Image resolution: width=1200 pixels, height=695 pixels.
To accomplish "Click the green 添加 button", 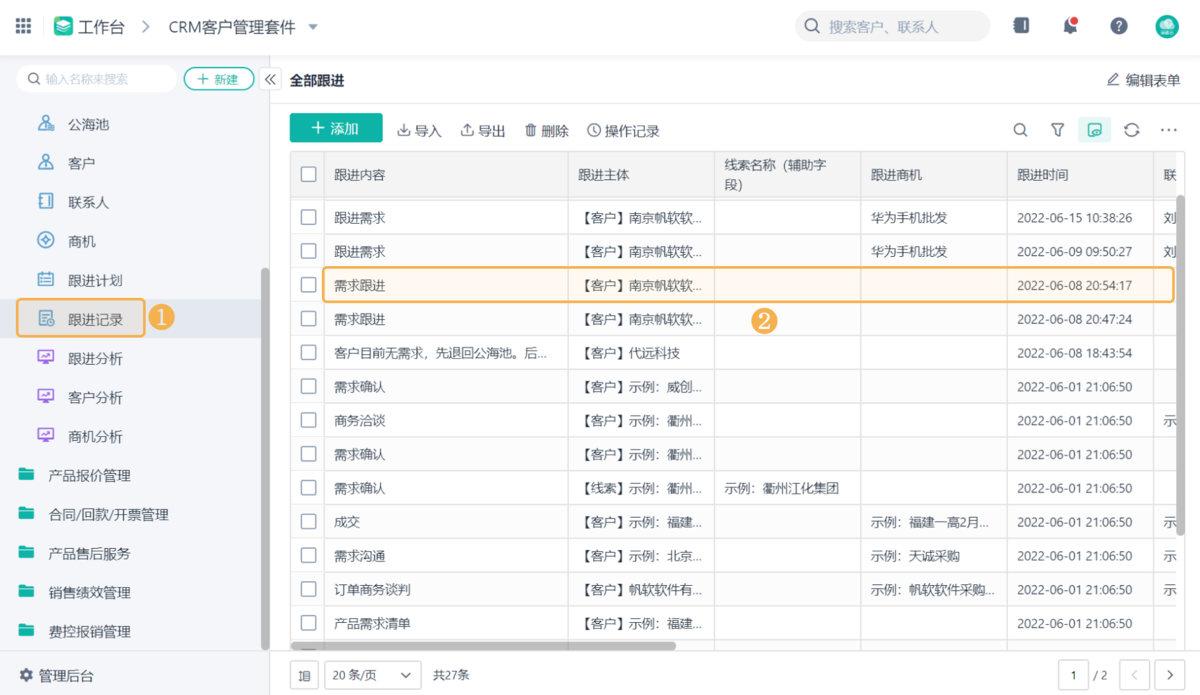I will pyautogui.click(x=336, y=128).
